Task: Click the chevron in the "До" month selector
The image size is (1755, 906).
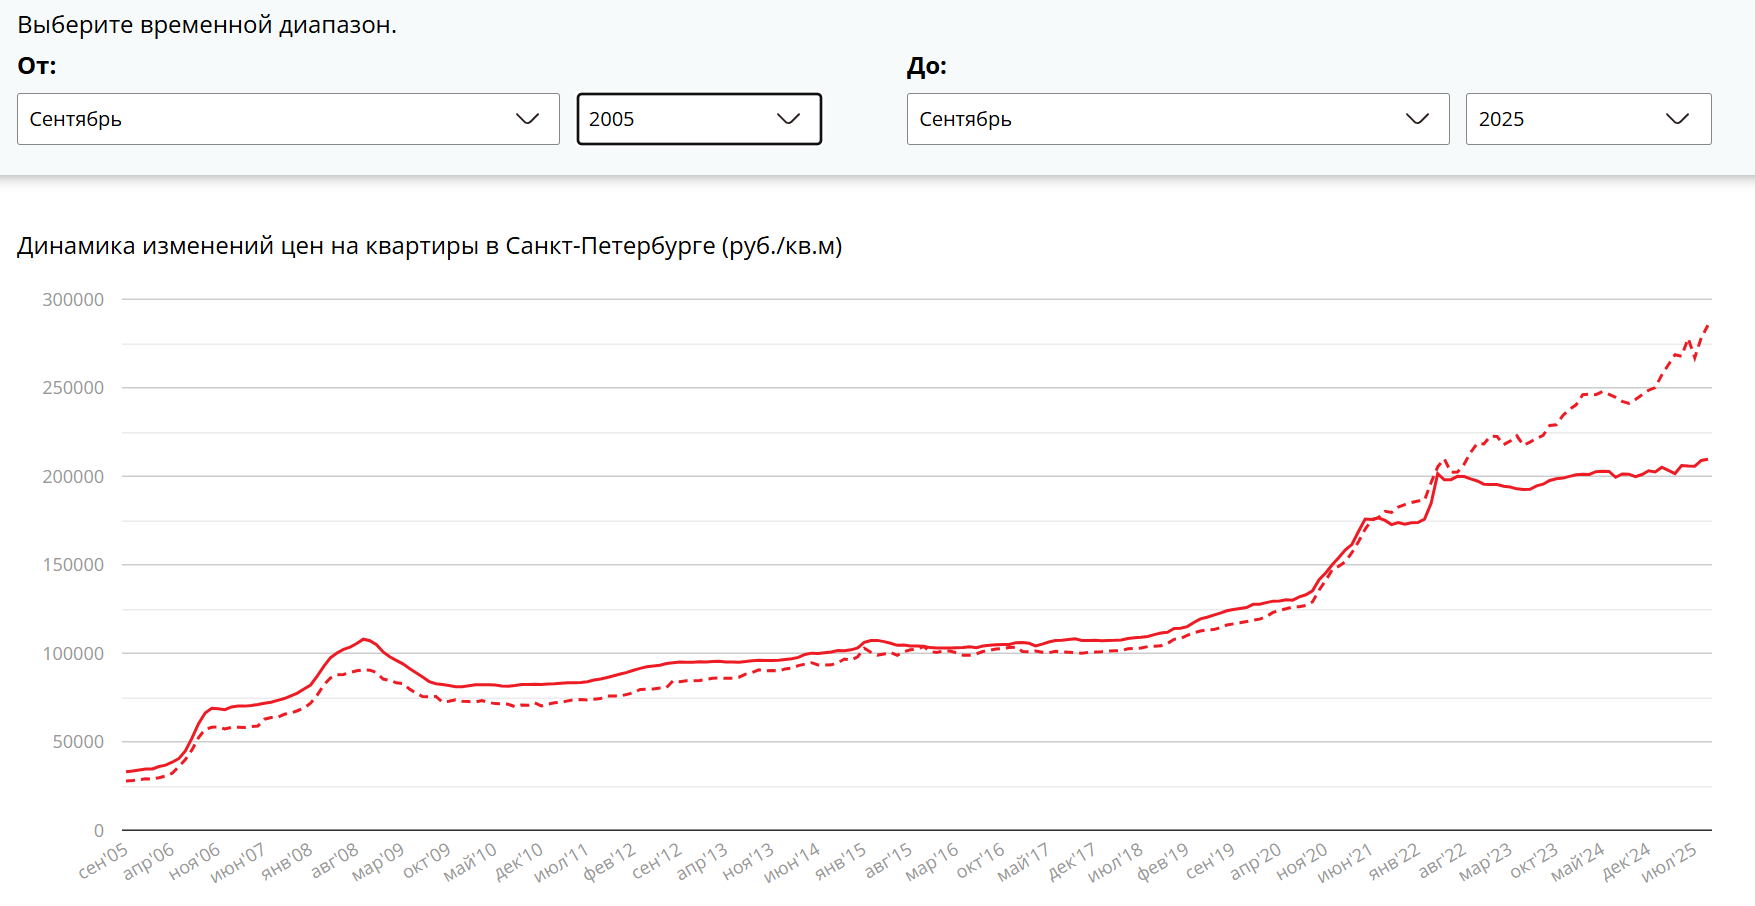Action: click(1417, 119)
